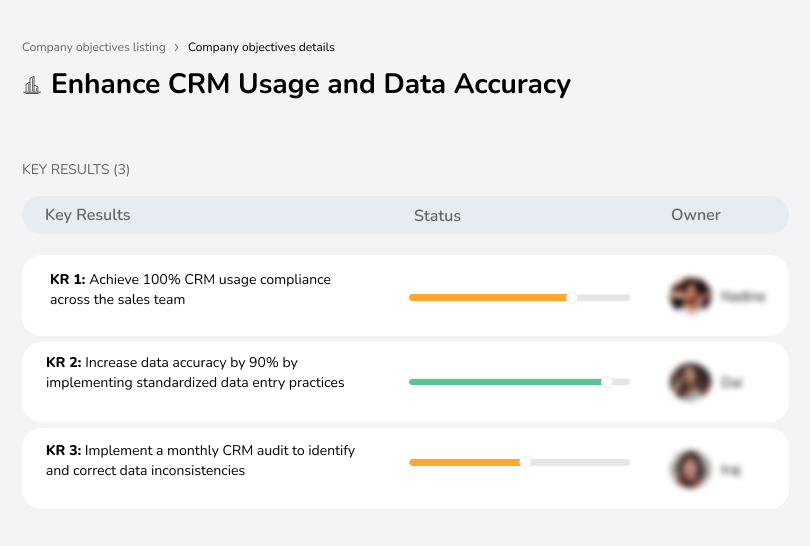
Task: Click the breadcrumb chevron separator
Action: click(x=177, y=48)
